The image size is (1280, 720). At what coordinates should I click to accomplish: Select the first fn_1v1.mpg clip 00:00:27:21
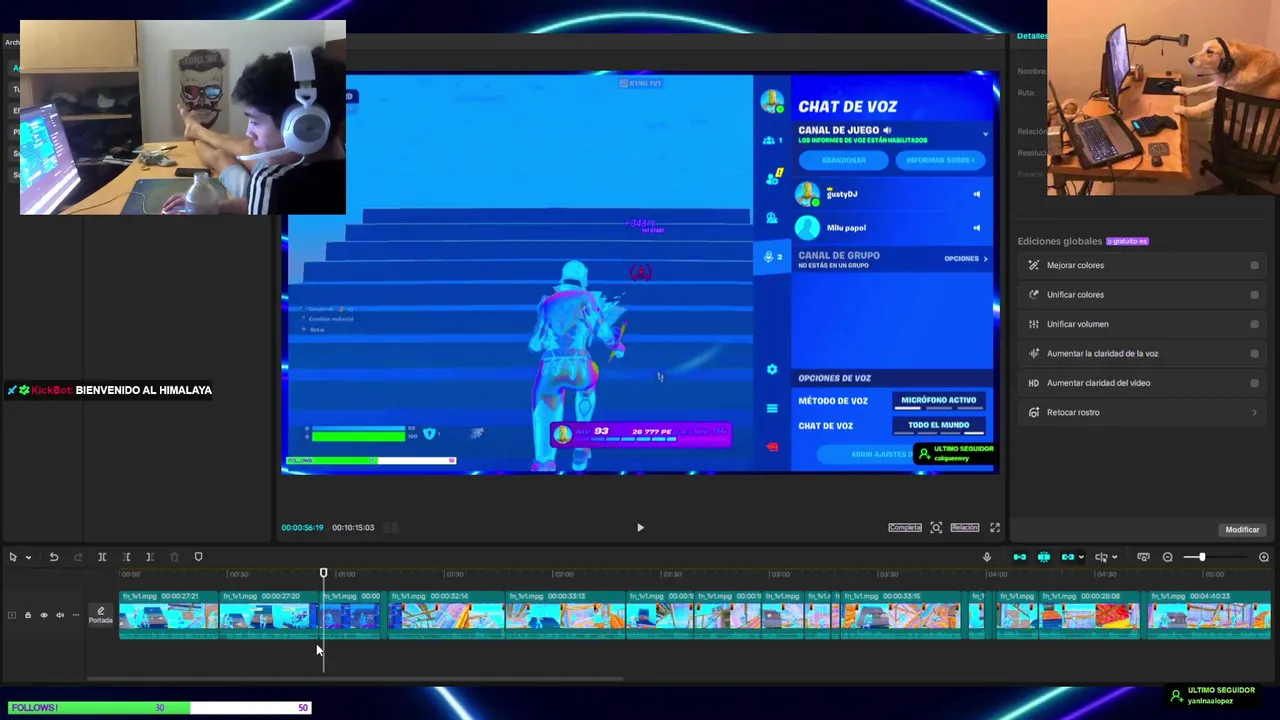click(169, 614)
